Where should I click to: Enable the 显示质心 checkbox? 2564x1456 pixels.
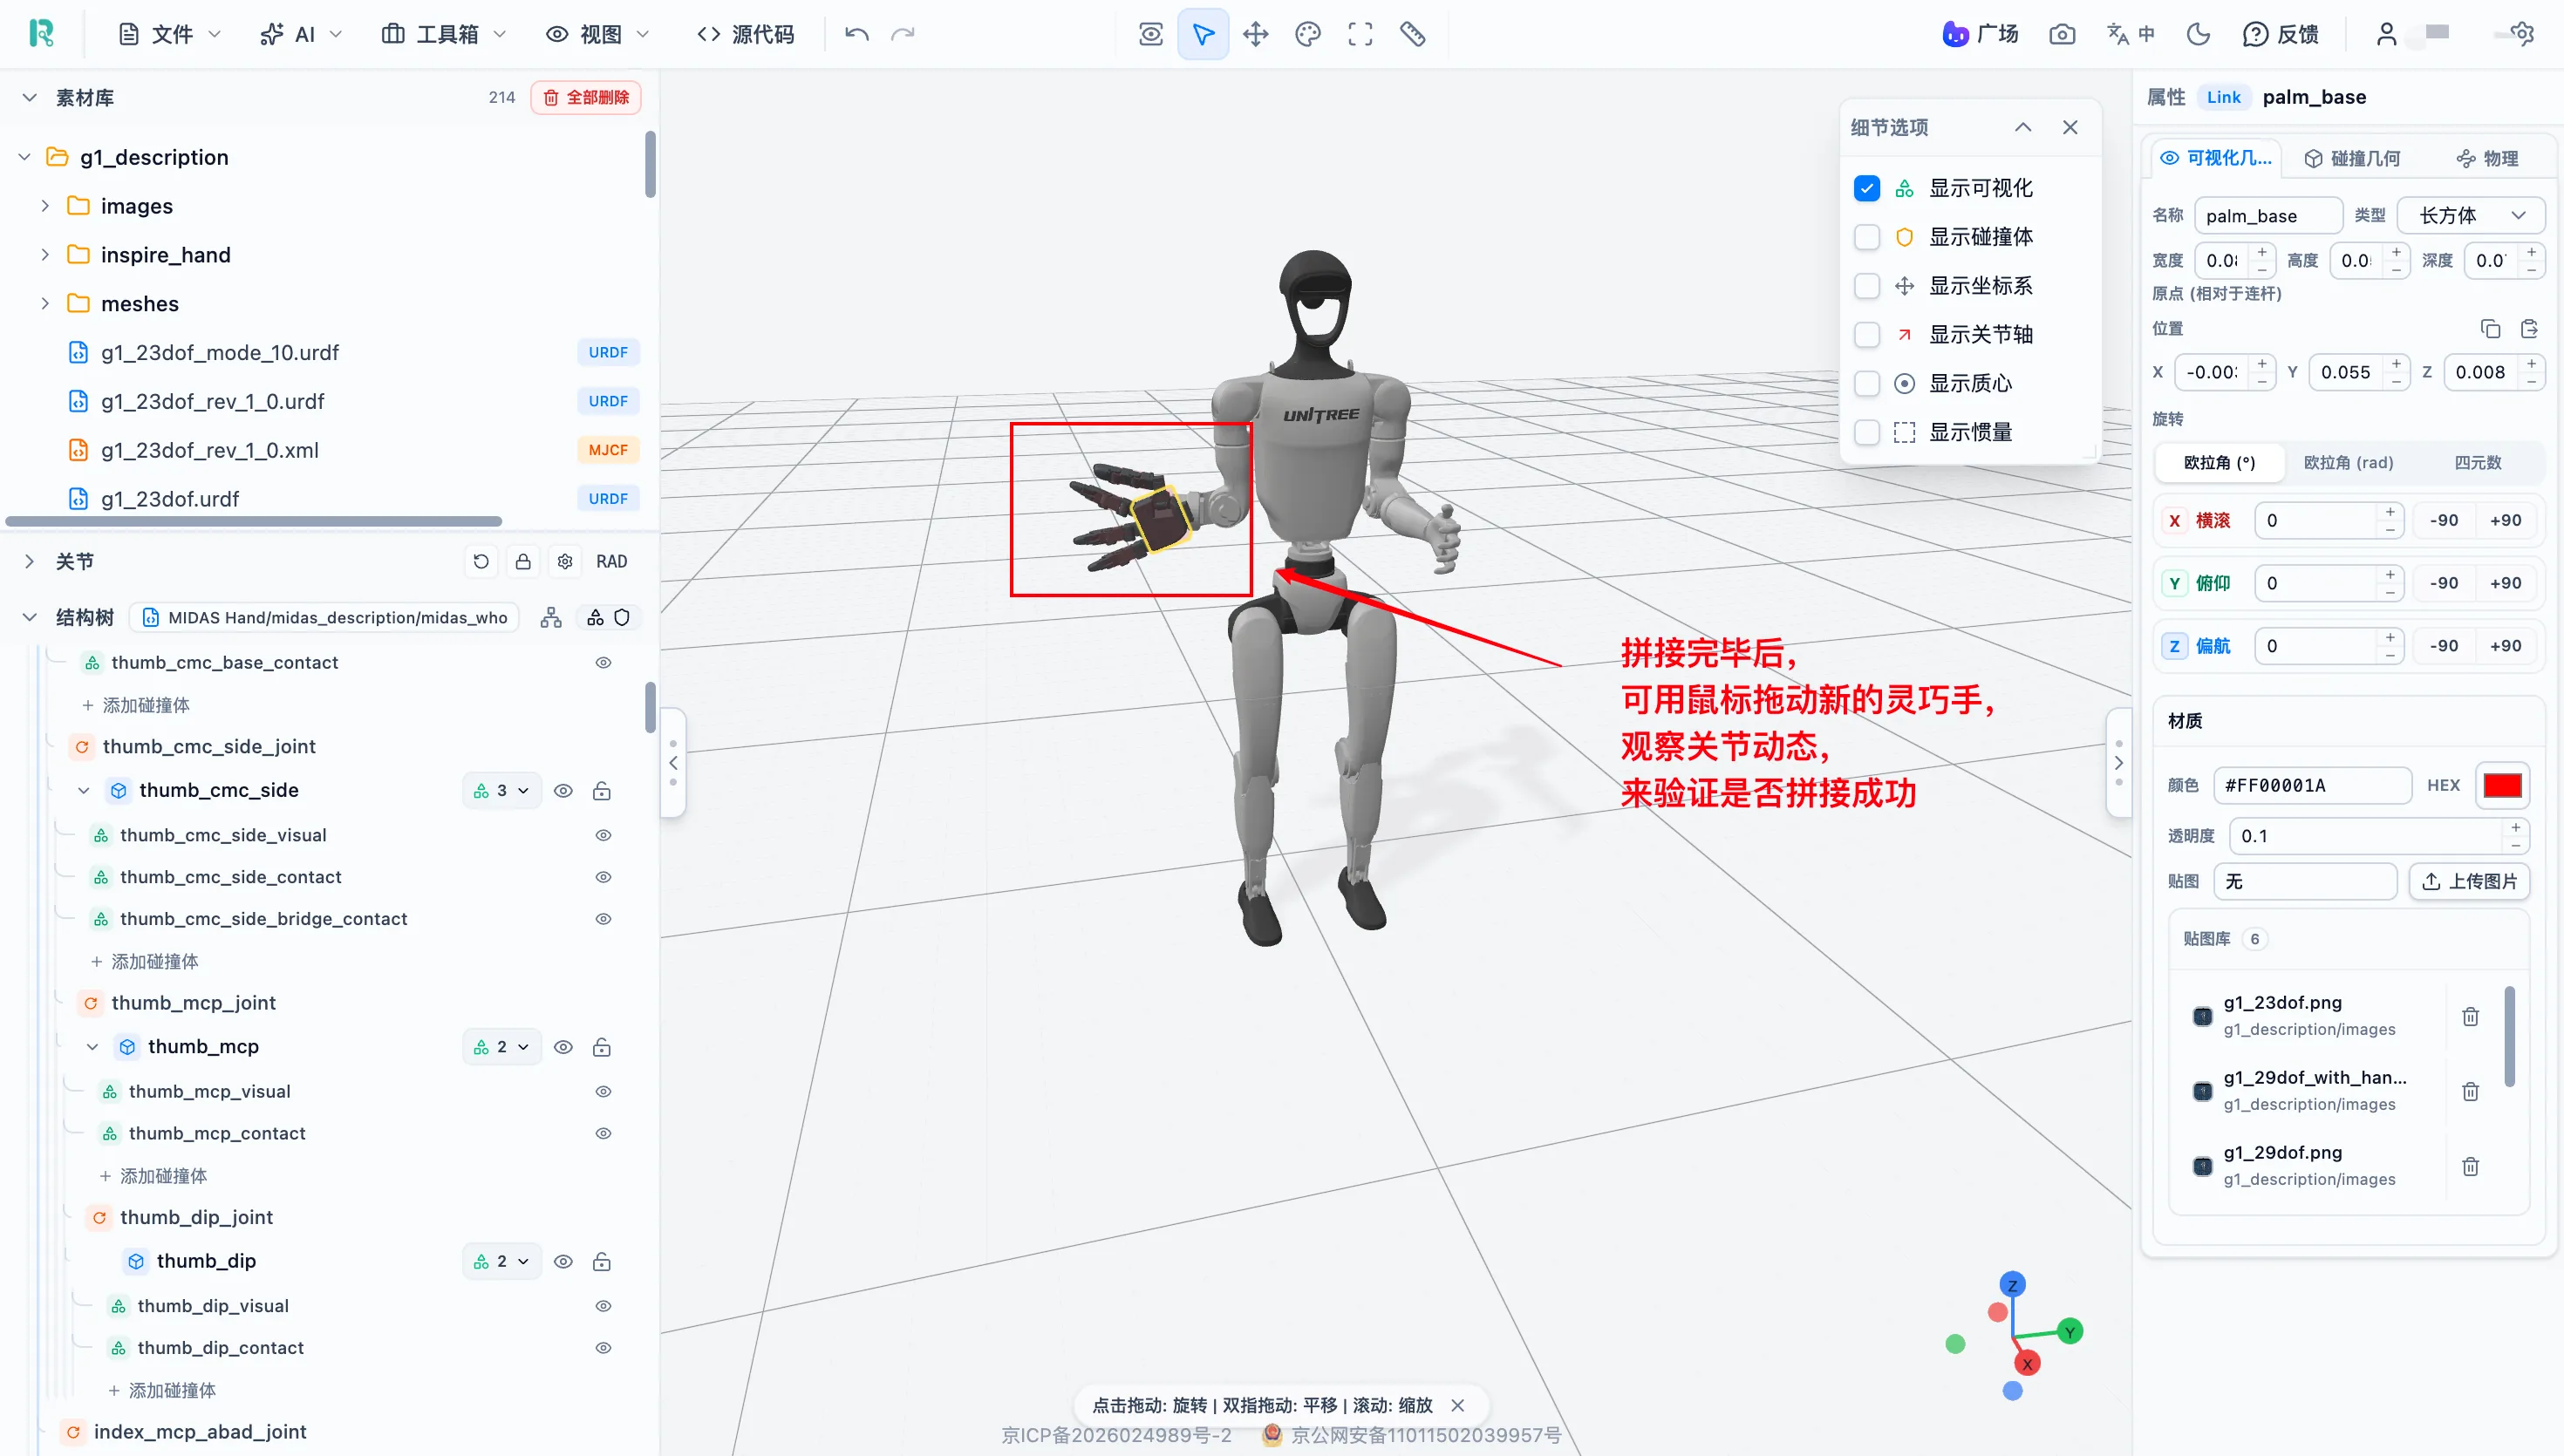pyautogui.click(x=1866, y=384)
